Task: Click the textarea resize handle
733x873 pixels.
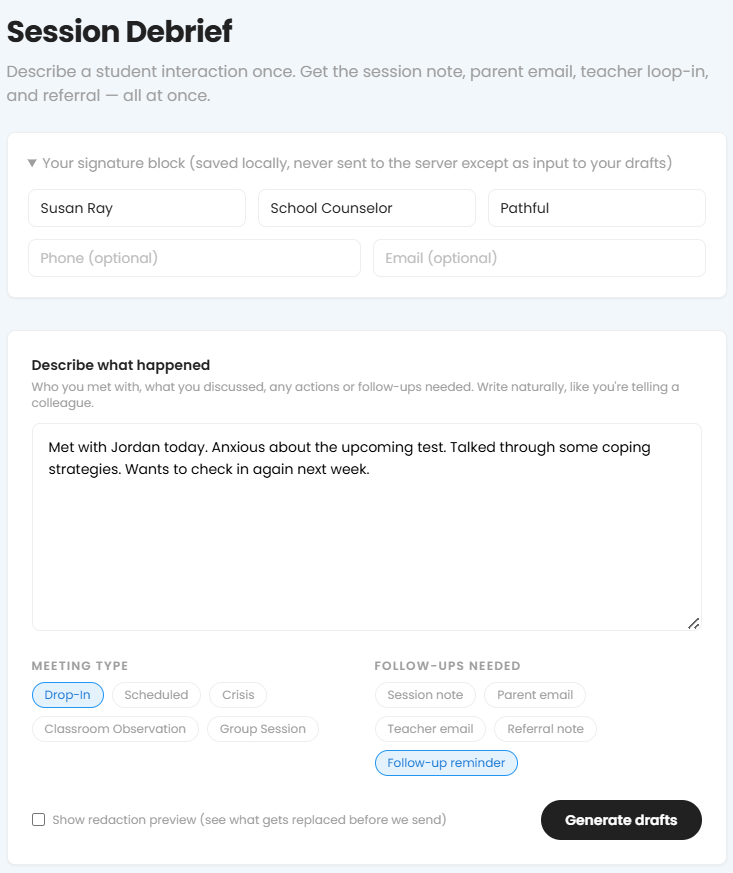Action: (x=693, y=624)
